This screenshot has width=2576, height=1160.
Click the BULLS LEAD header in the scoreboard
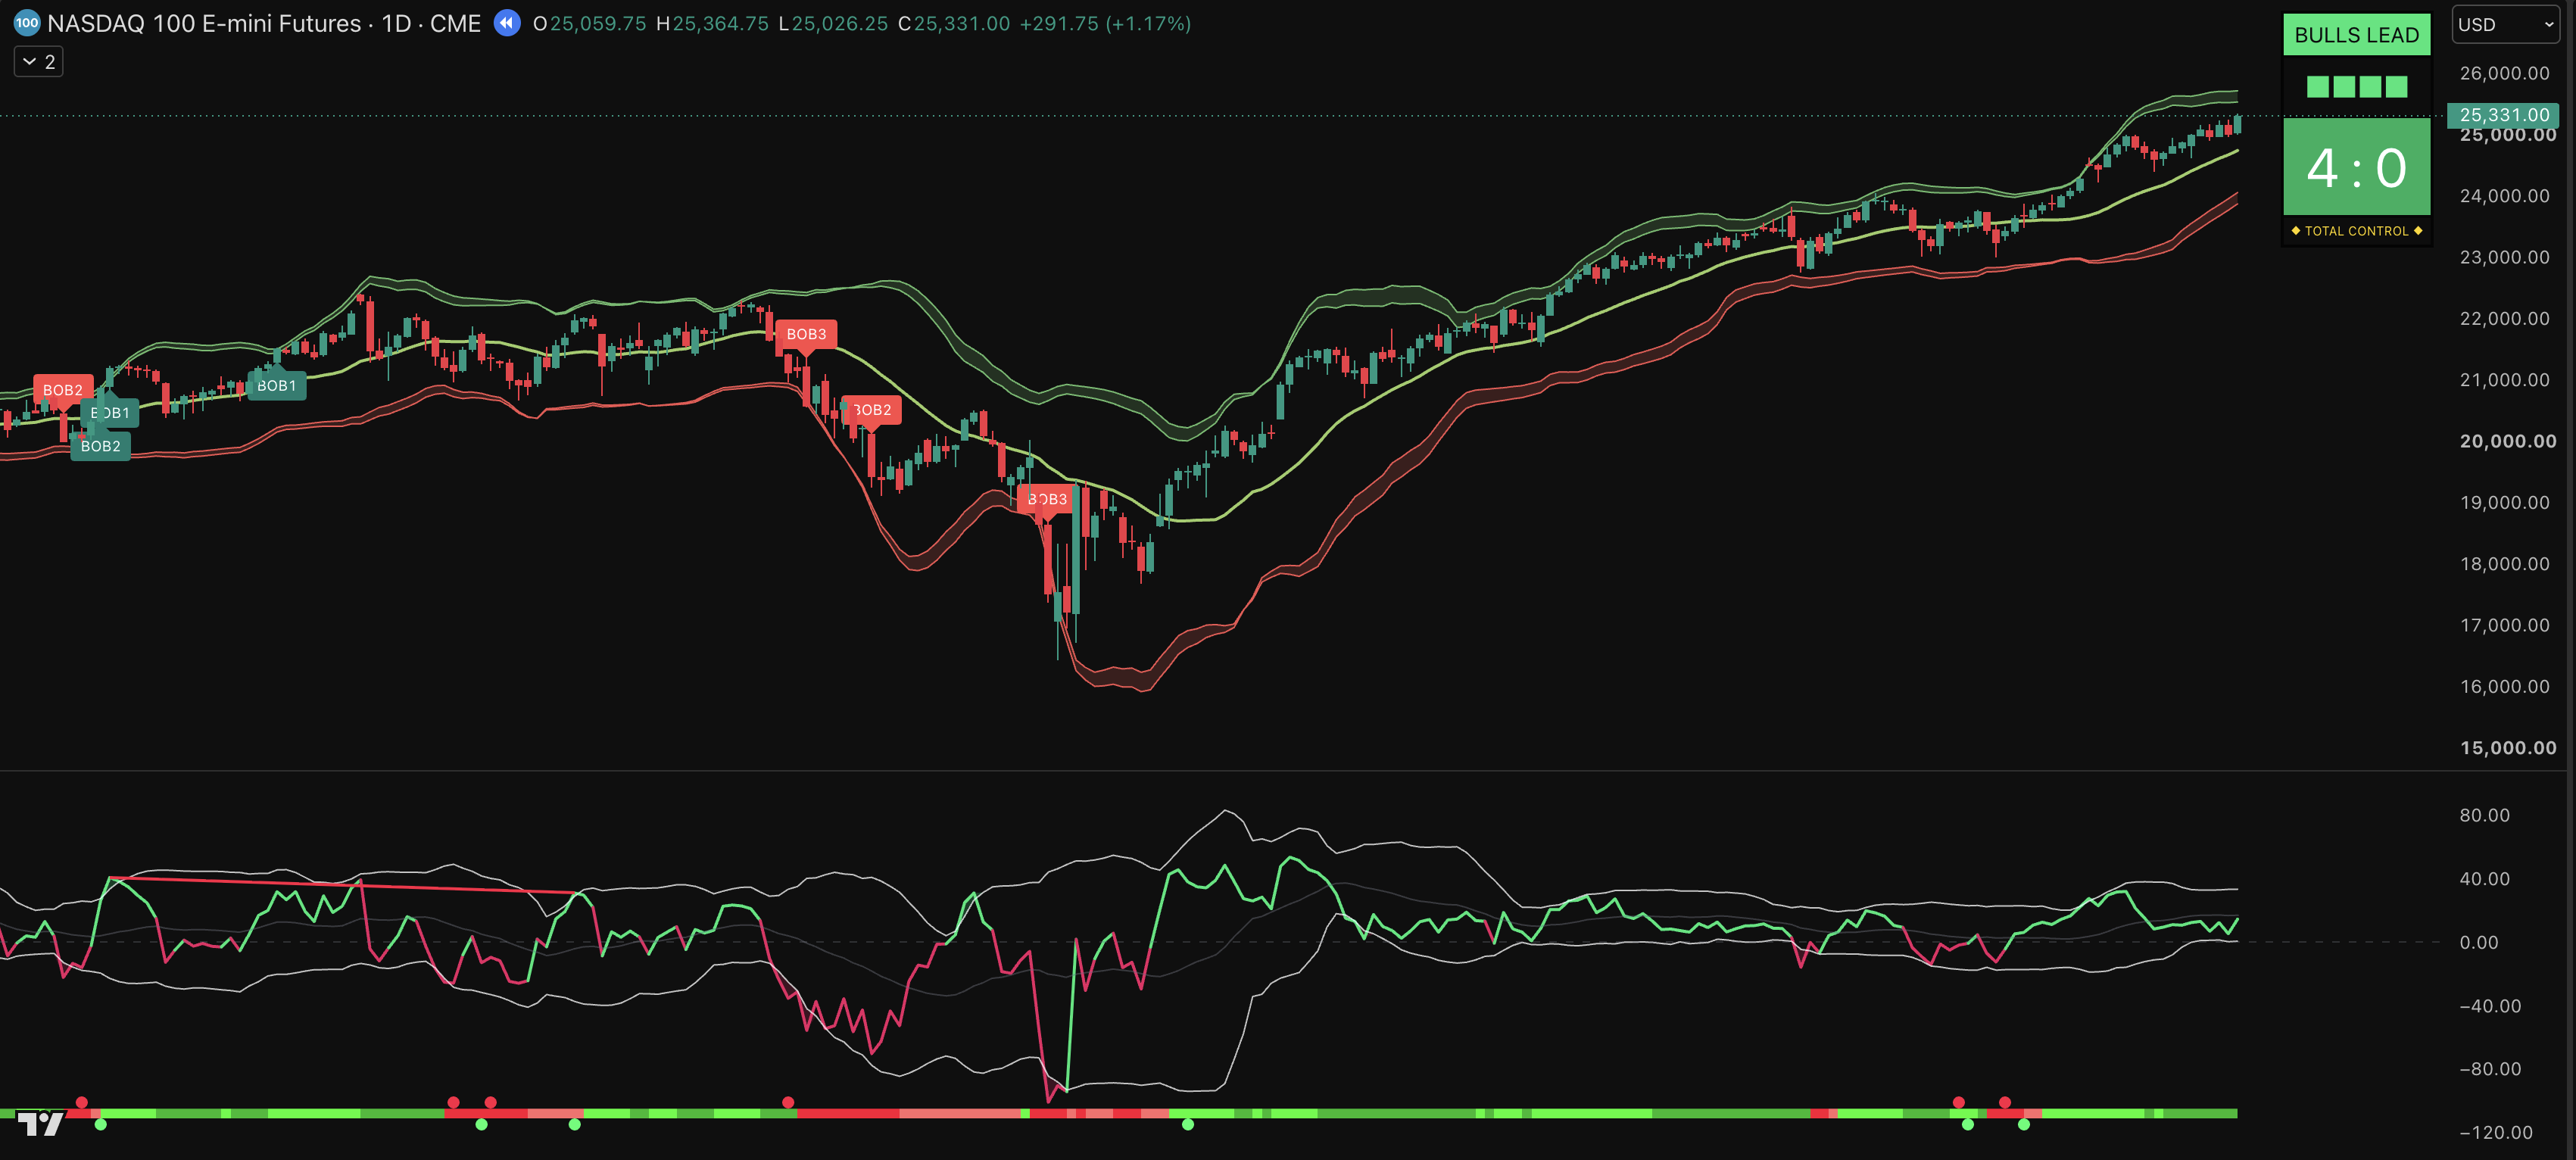[2356, 35]
